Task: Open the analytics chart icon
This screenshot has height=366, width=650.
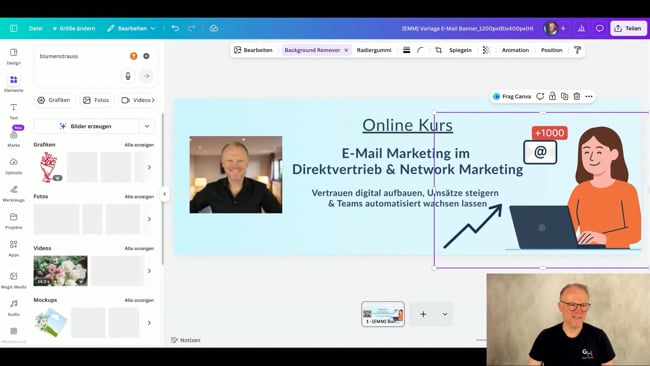Action: tap(581, 28)
